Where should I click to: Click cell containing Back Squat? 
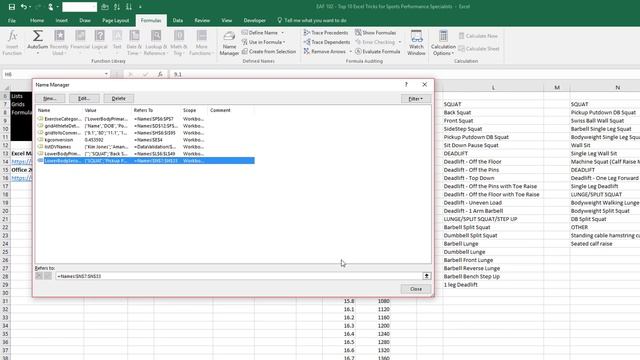pos(493,112)
